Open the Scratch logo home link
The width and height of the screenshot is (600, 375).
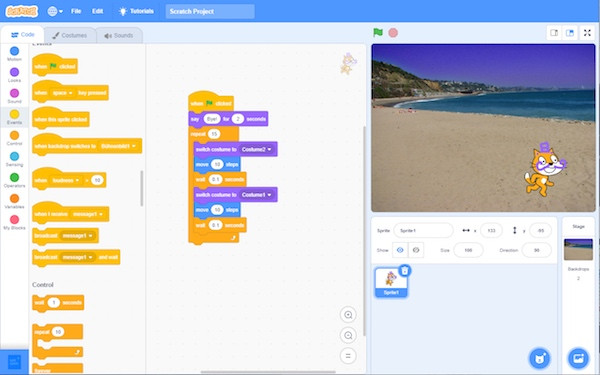22,11
